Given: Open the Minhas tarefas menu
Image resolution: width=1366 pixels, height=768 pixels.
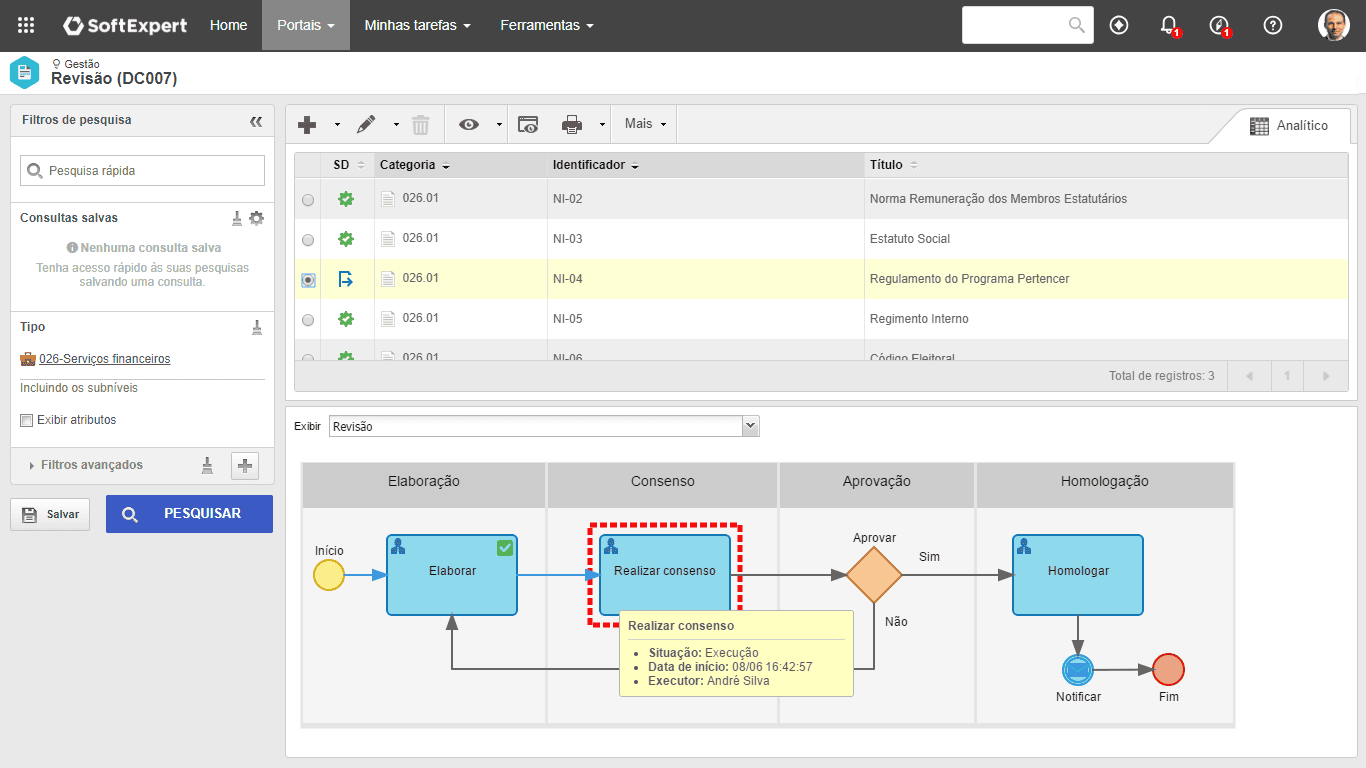Looking at the screenshot, I should (417, 25).
